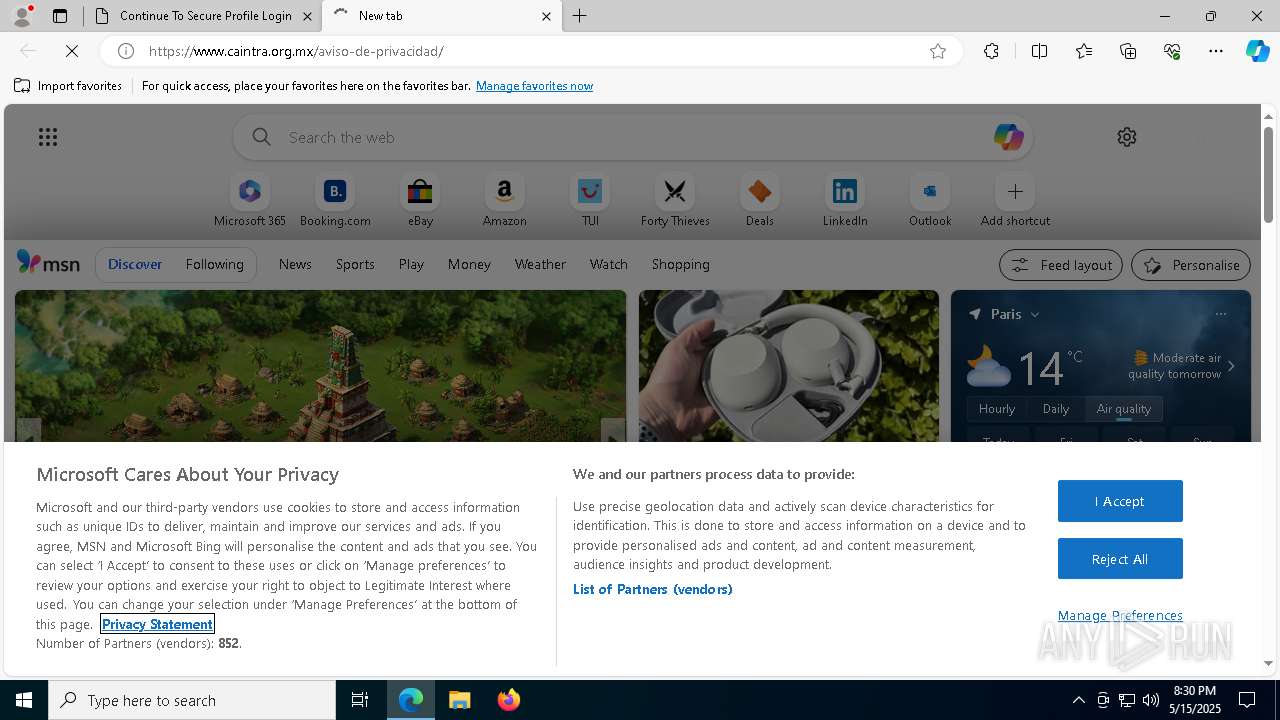Open Task View on taskbar
1280x720 pixels.
click(x=360, y=700)
